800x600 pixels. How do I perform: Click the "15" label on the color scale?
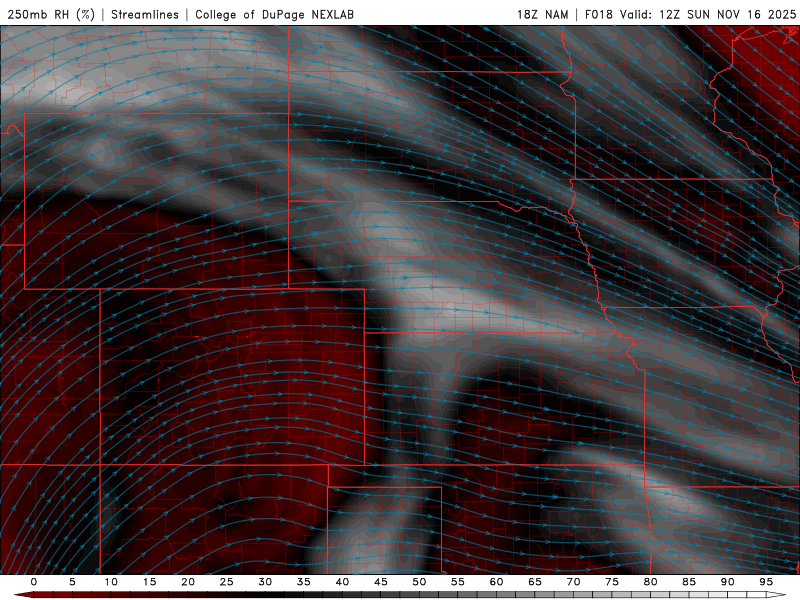149,582
